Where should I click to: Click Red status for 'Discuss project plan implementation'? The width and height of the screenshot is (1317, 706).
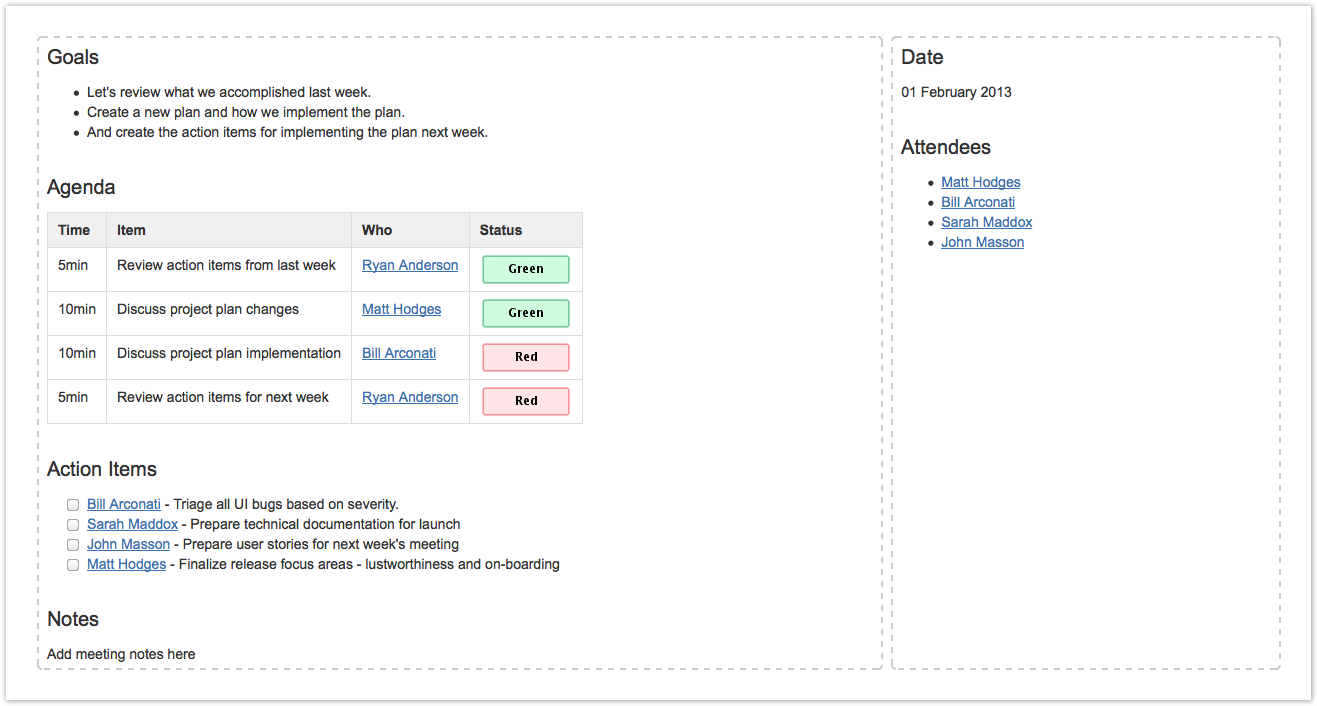coord(526,357)
